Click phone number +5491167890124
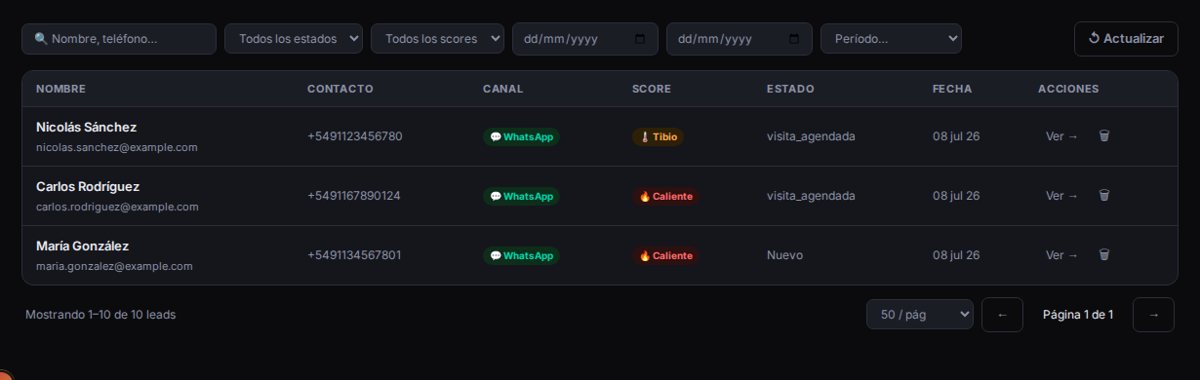Image resolution: width=1200 pixels, height=380 pixels. (x=354, y=196)
